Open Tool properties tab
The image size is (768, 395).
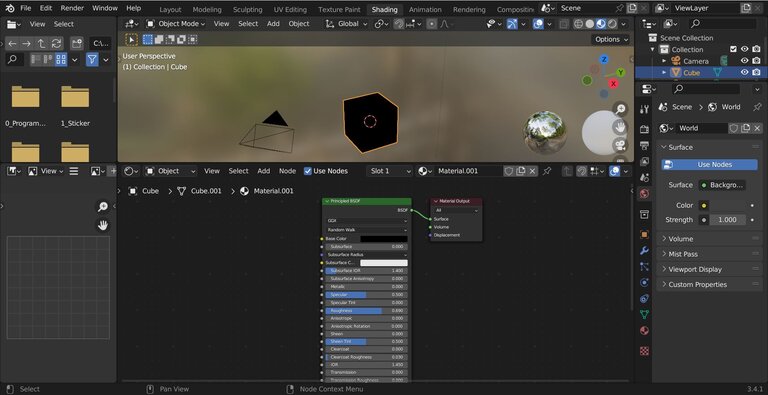coord(645,109)
